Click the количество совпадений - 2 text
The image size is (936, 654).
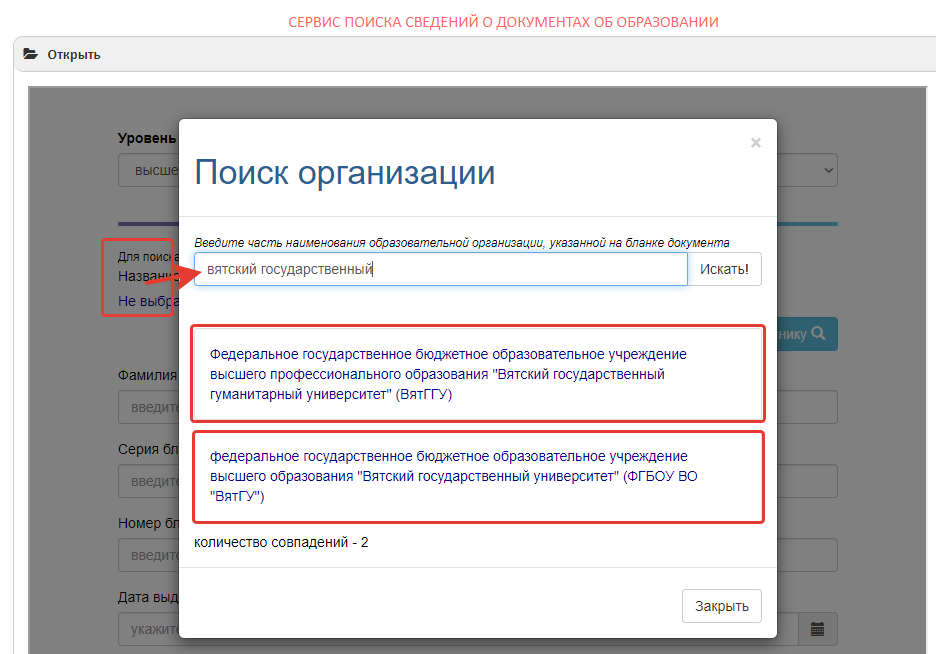(281, 542)
